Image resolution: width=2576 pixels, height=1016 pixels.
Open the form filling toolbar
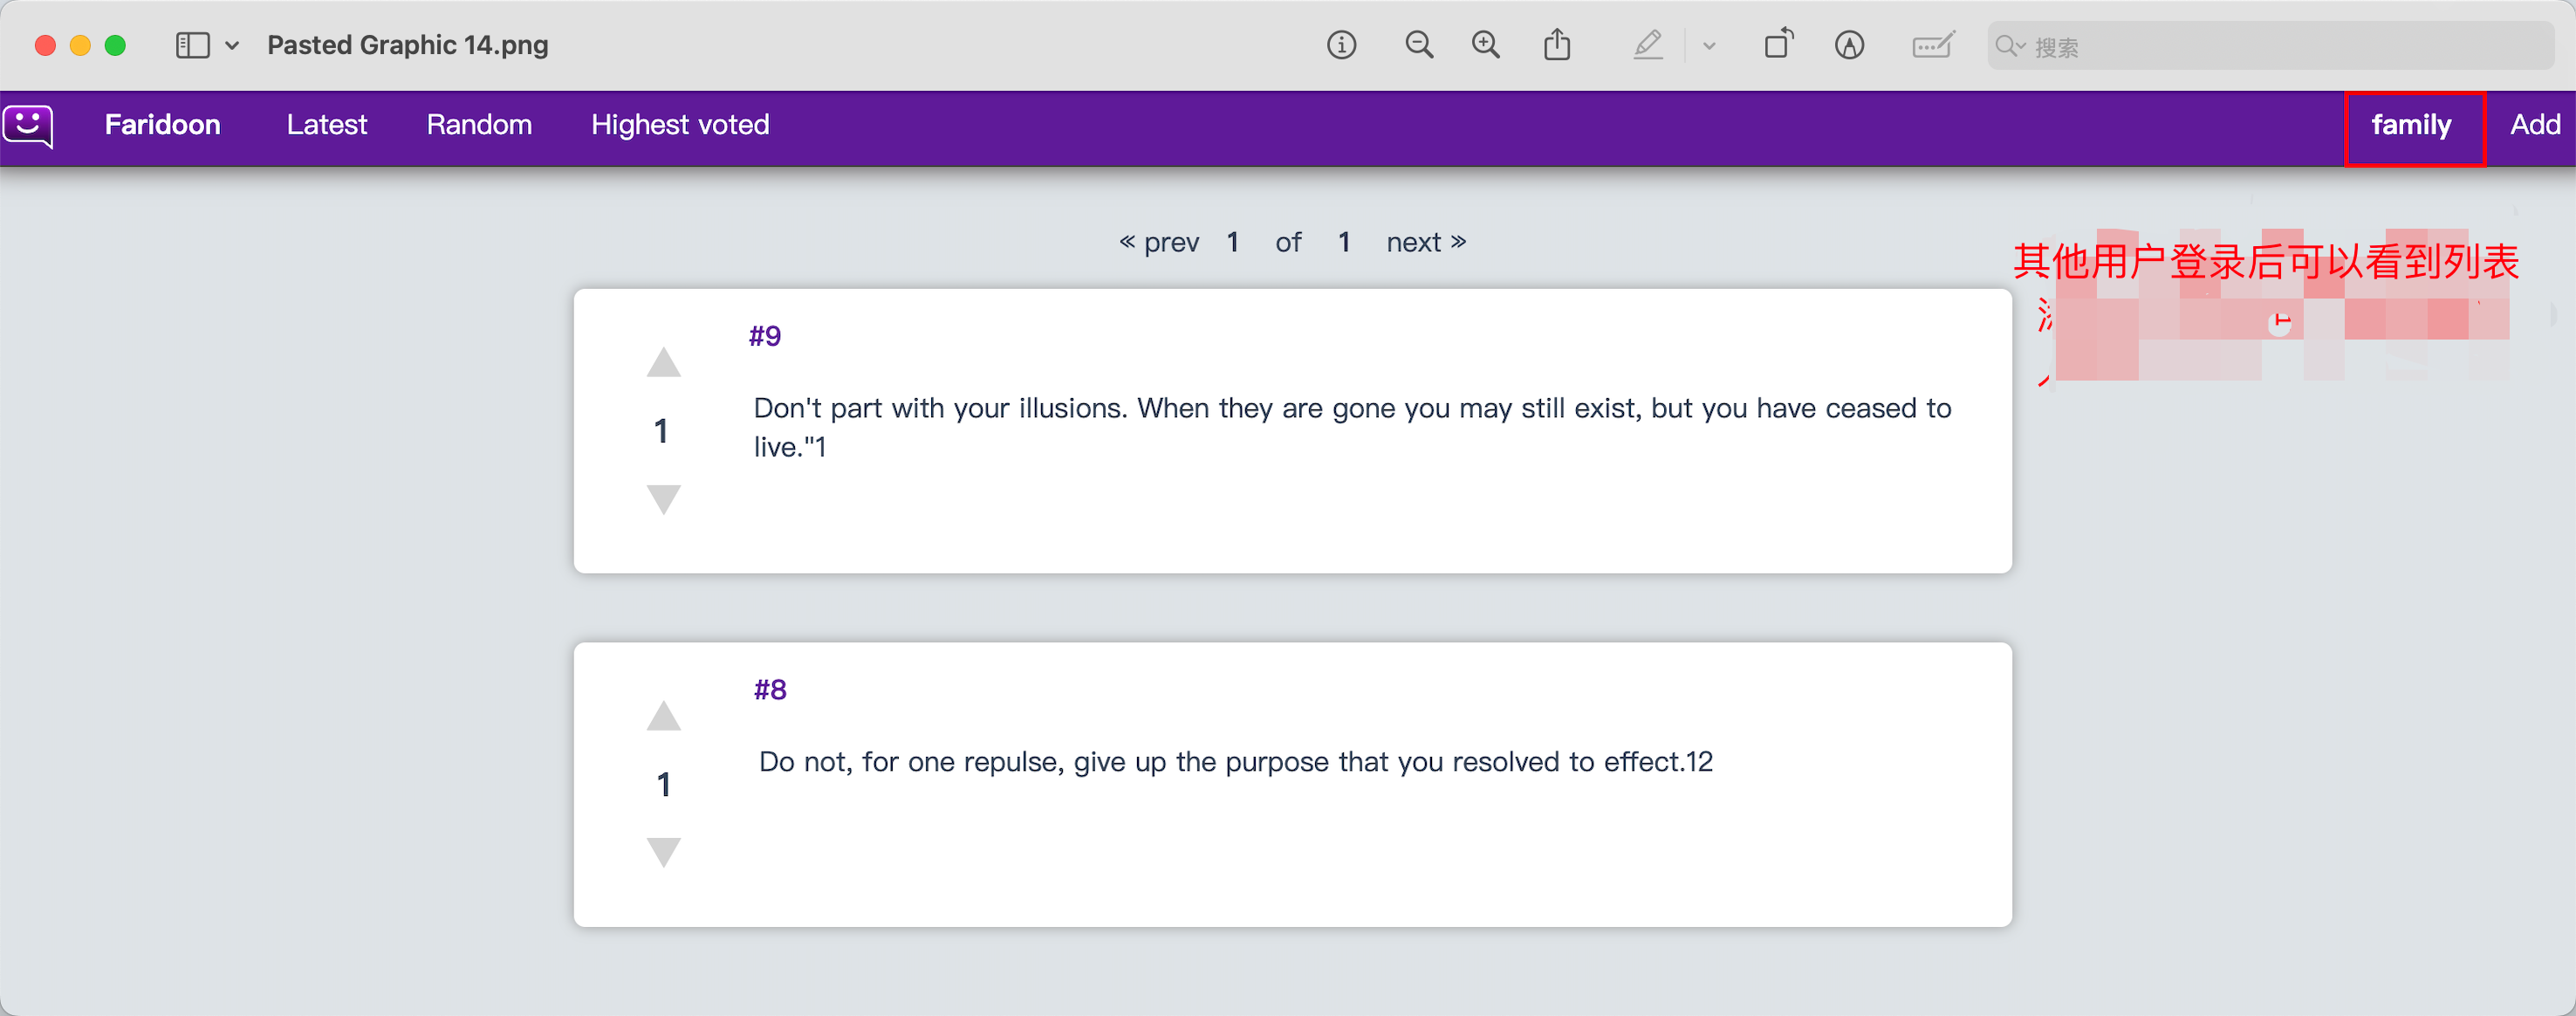coord(1932,45)
